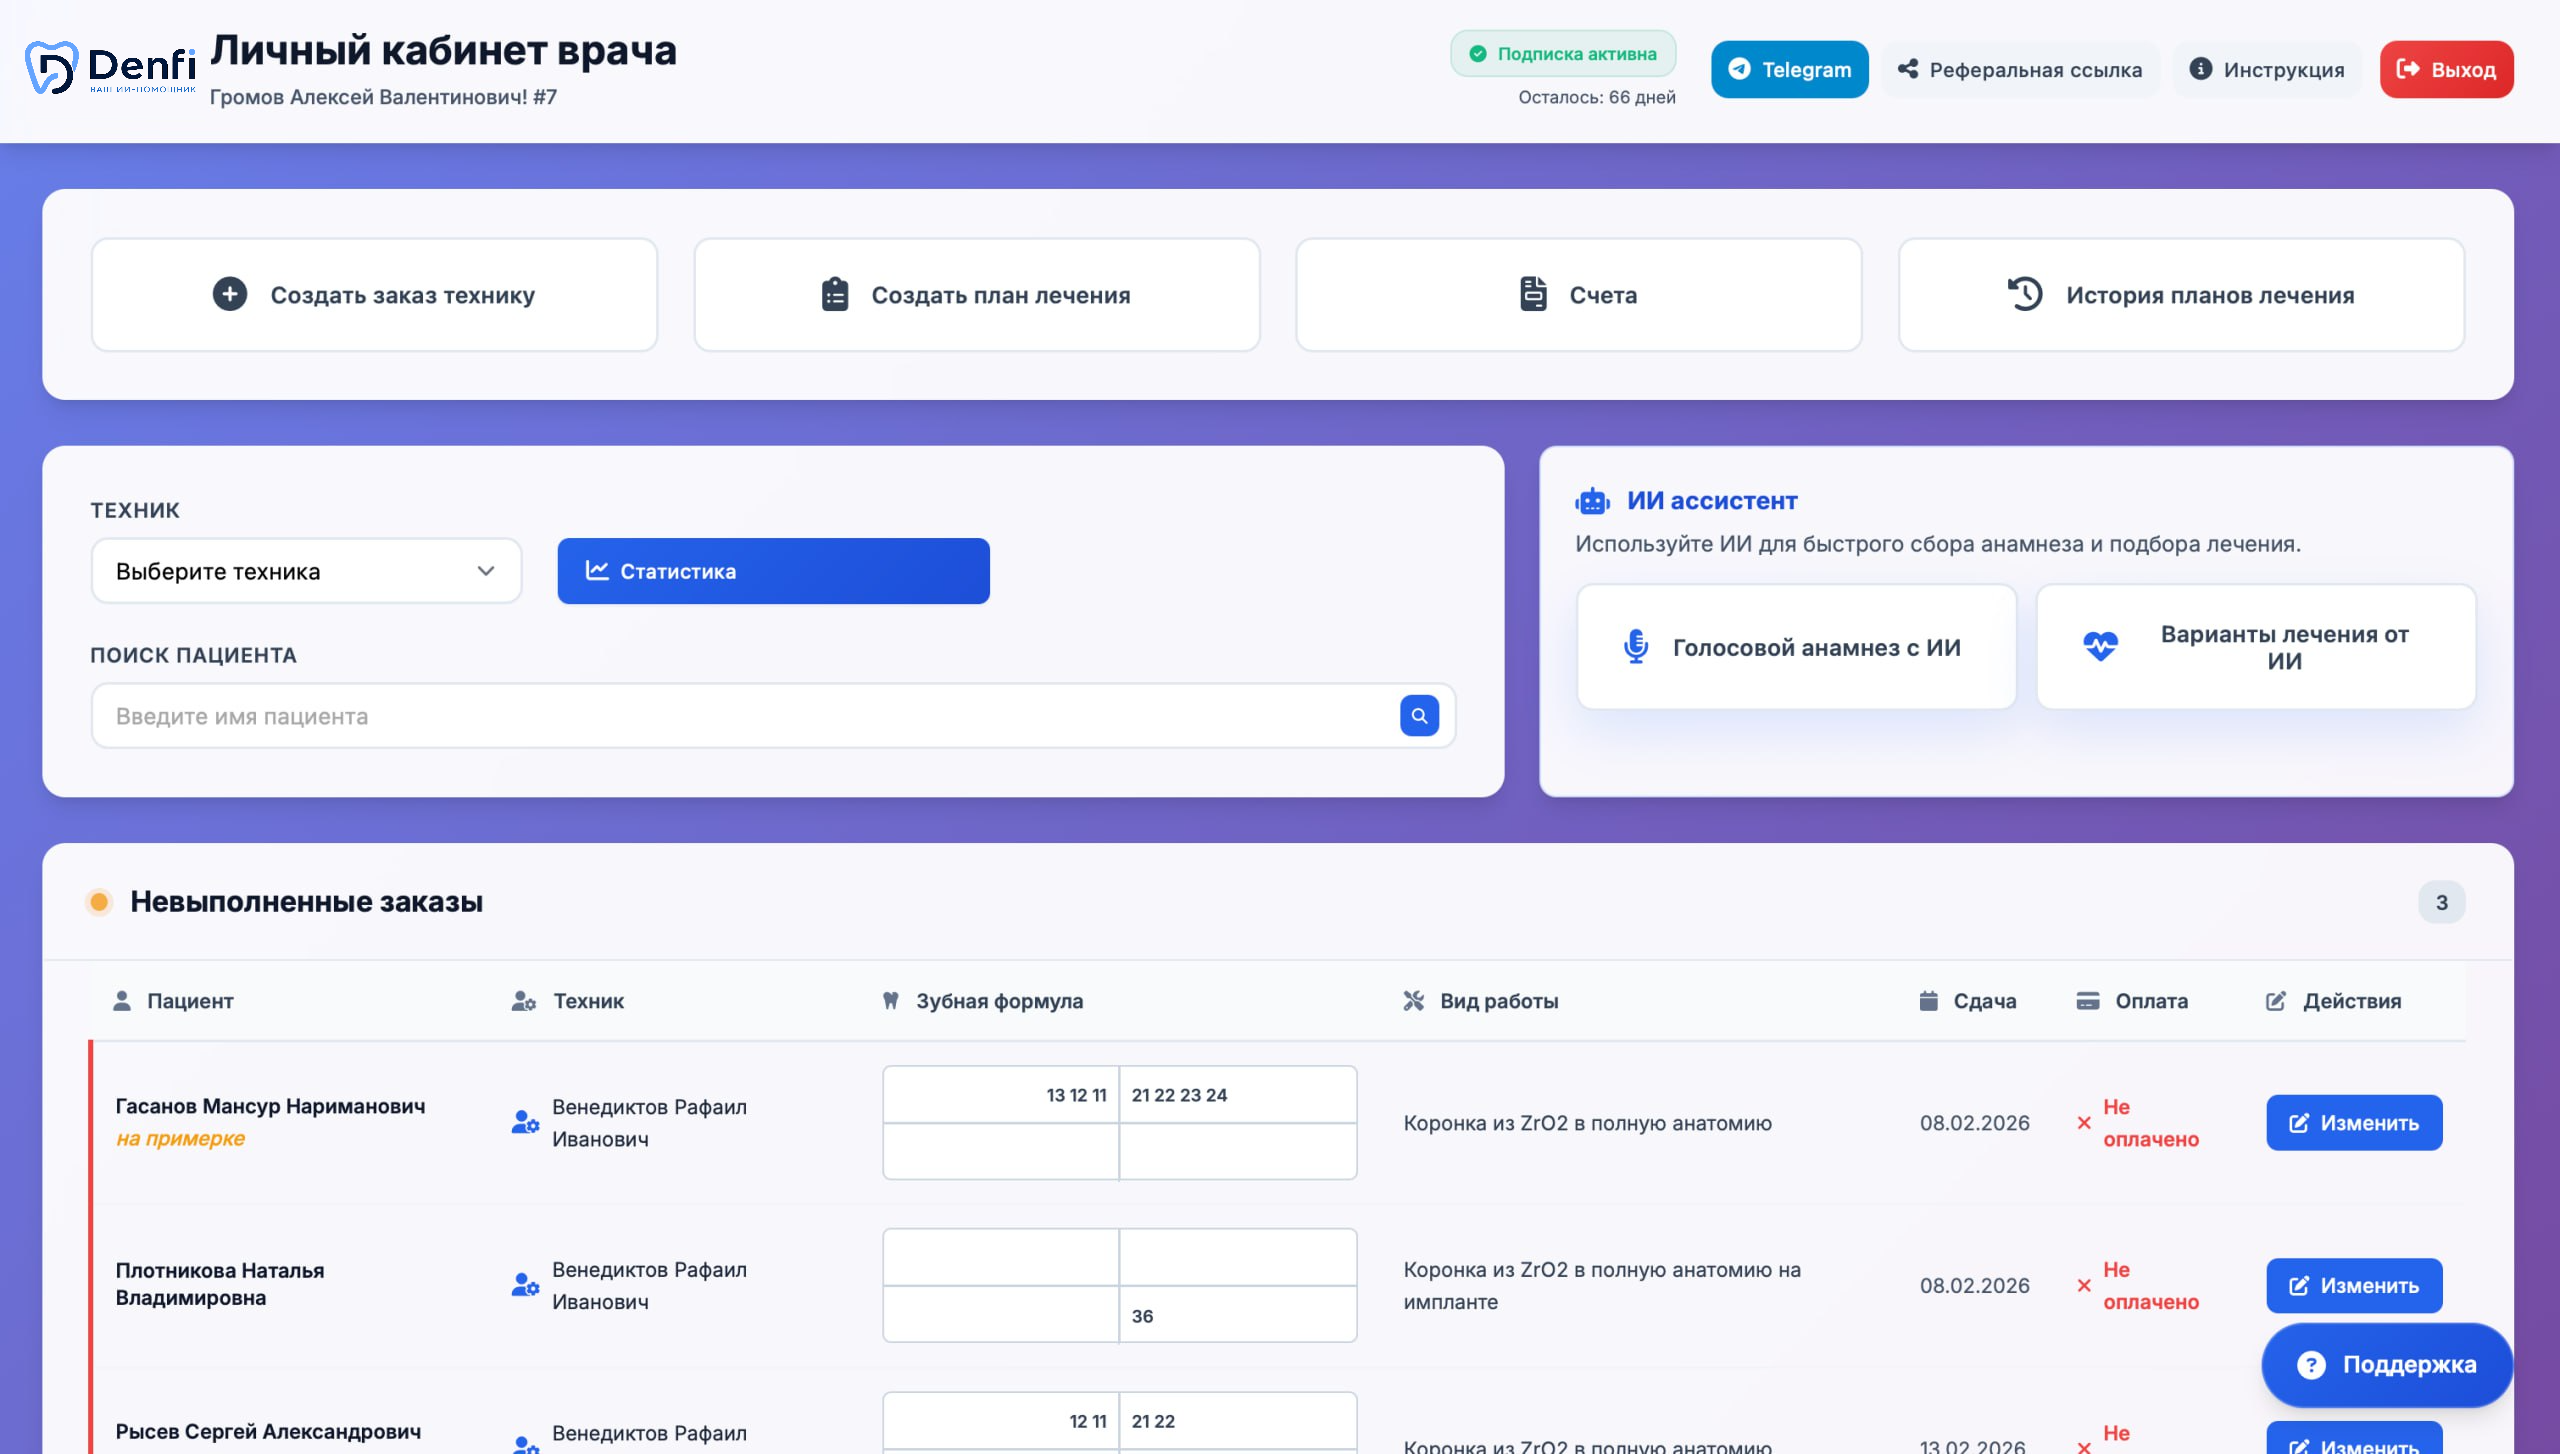Viewport: 2560px width, 1454px height.
Task: Click the microphone icon for voice anamnesis
Action: [x=1636, y=647]
